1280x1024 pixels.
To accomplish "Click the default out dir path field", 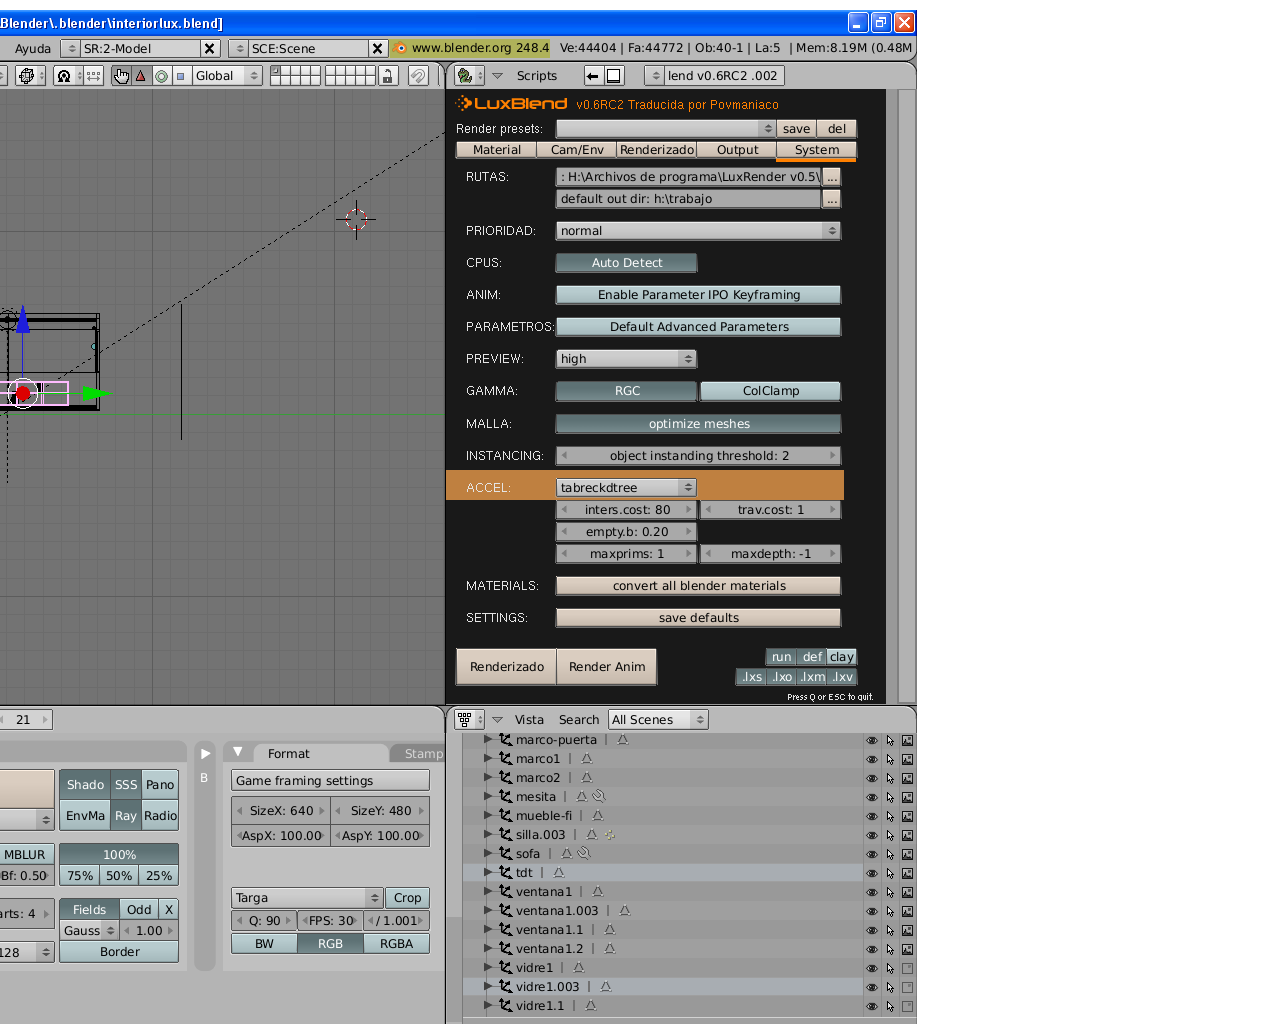I will (x=688, y=199).
